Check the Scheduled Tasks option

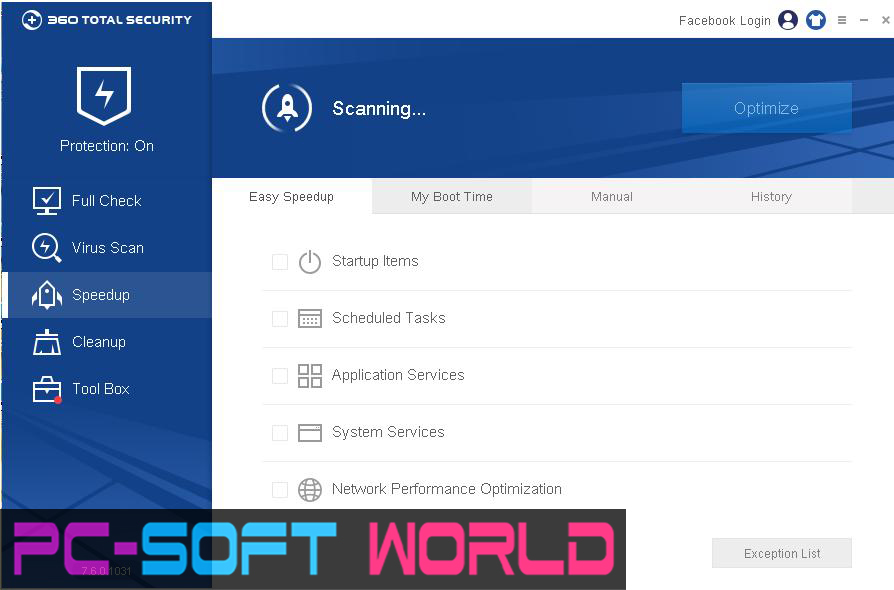tap(280, 318)
